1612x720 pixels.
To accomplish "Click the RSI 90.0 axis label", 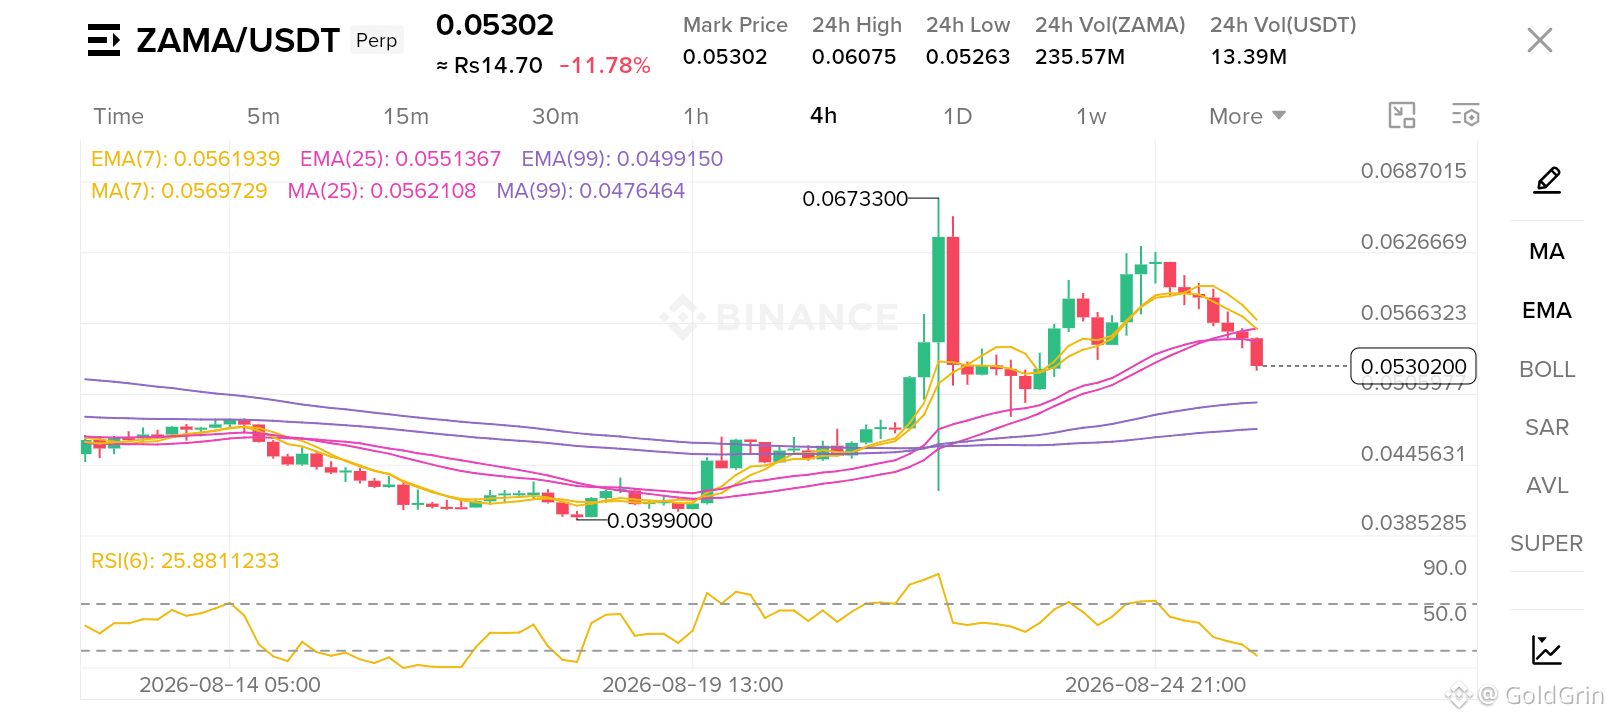I will click(x=1445, y=568).
